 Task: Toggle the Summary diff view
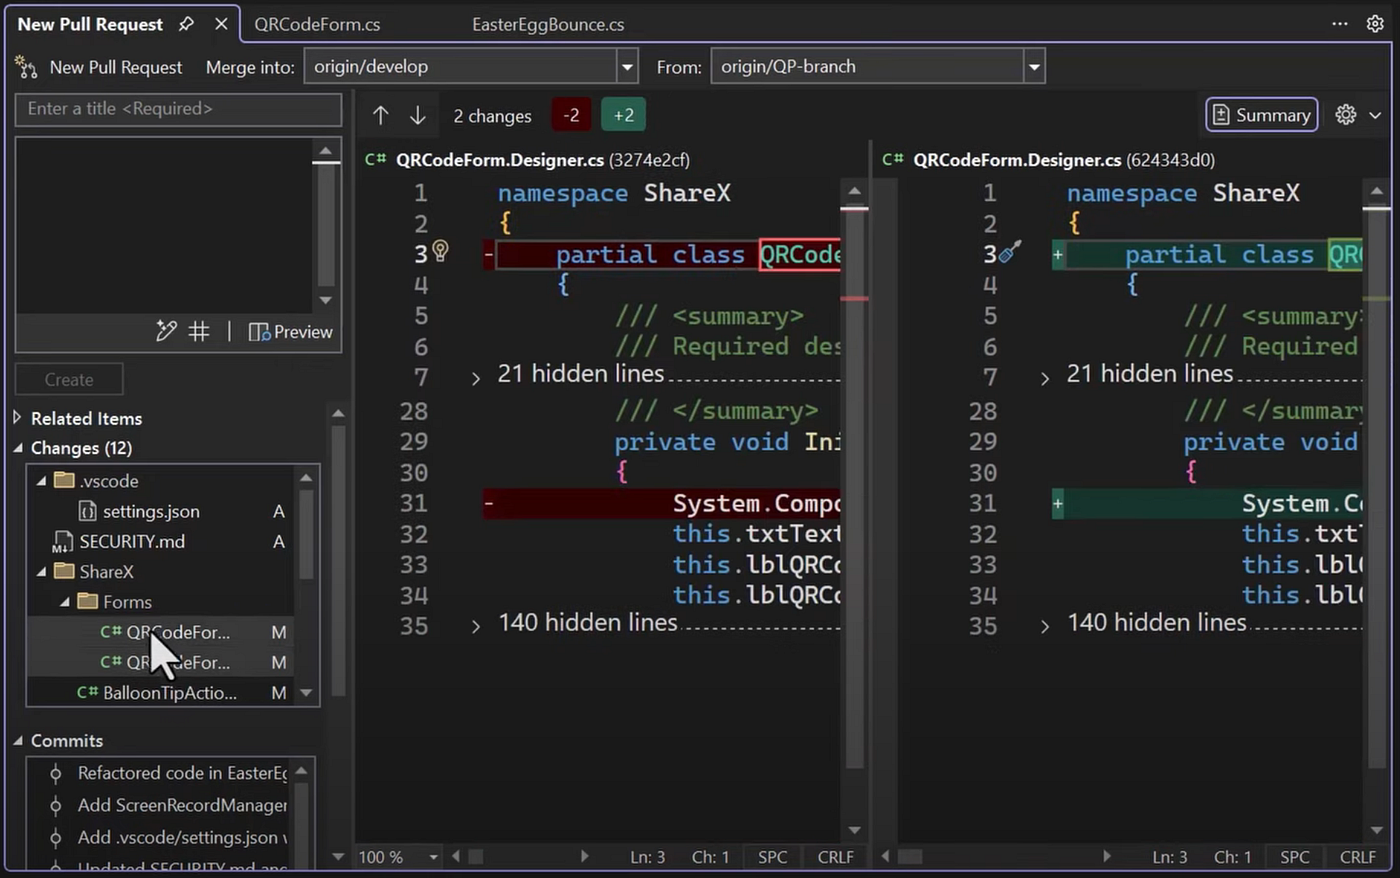(1261, 115)
